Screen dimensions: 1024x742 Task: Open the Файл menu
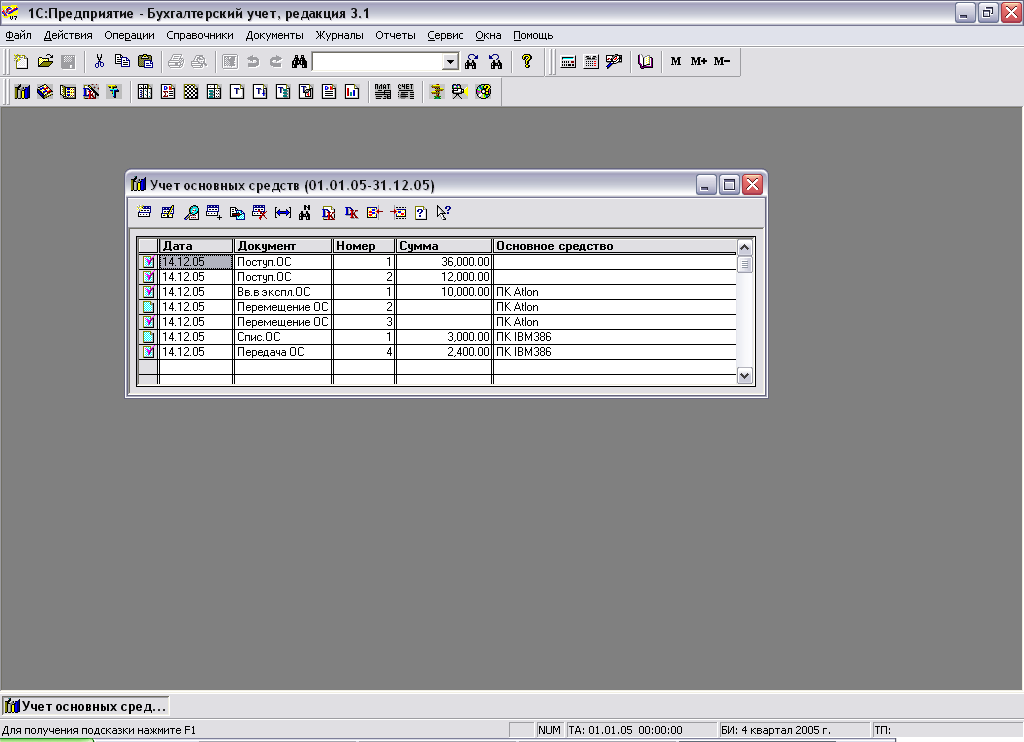[x=18, y=35]
